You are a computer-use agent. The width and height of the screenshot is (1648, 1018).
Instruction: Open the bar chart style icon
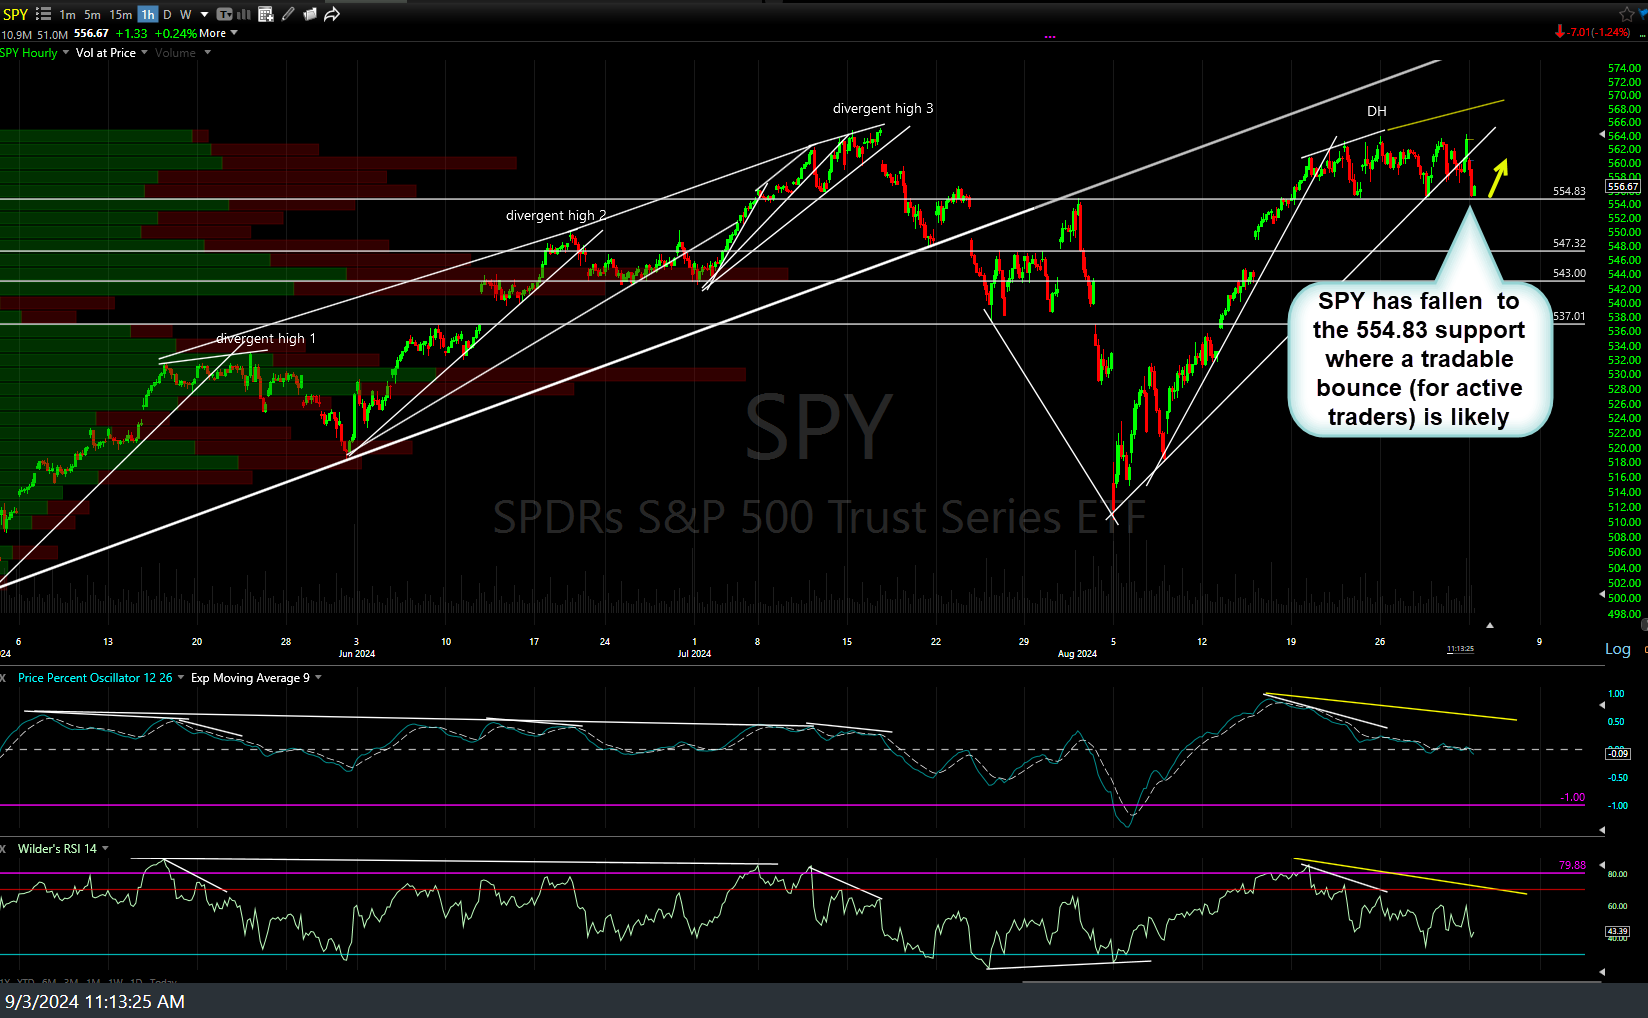click(x=244, y=14)
